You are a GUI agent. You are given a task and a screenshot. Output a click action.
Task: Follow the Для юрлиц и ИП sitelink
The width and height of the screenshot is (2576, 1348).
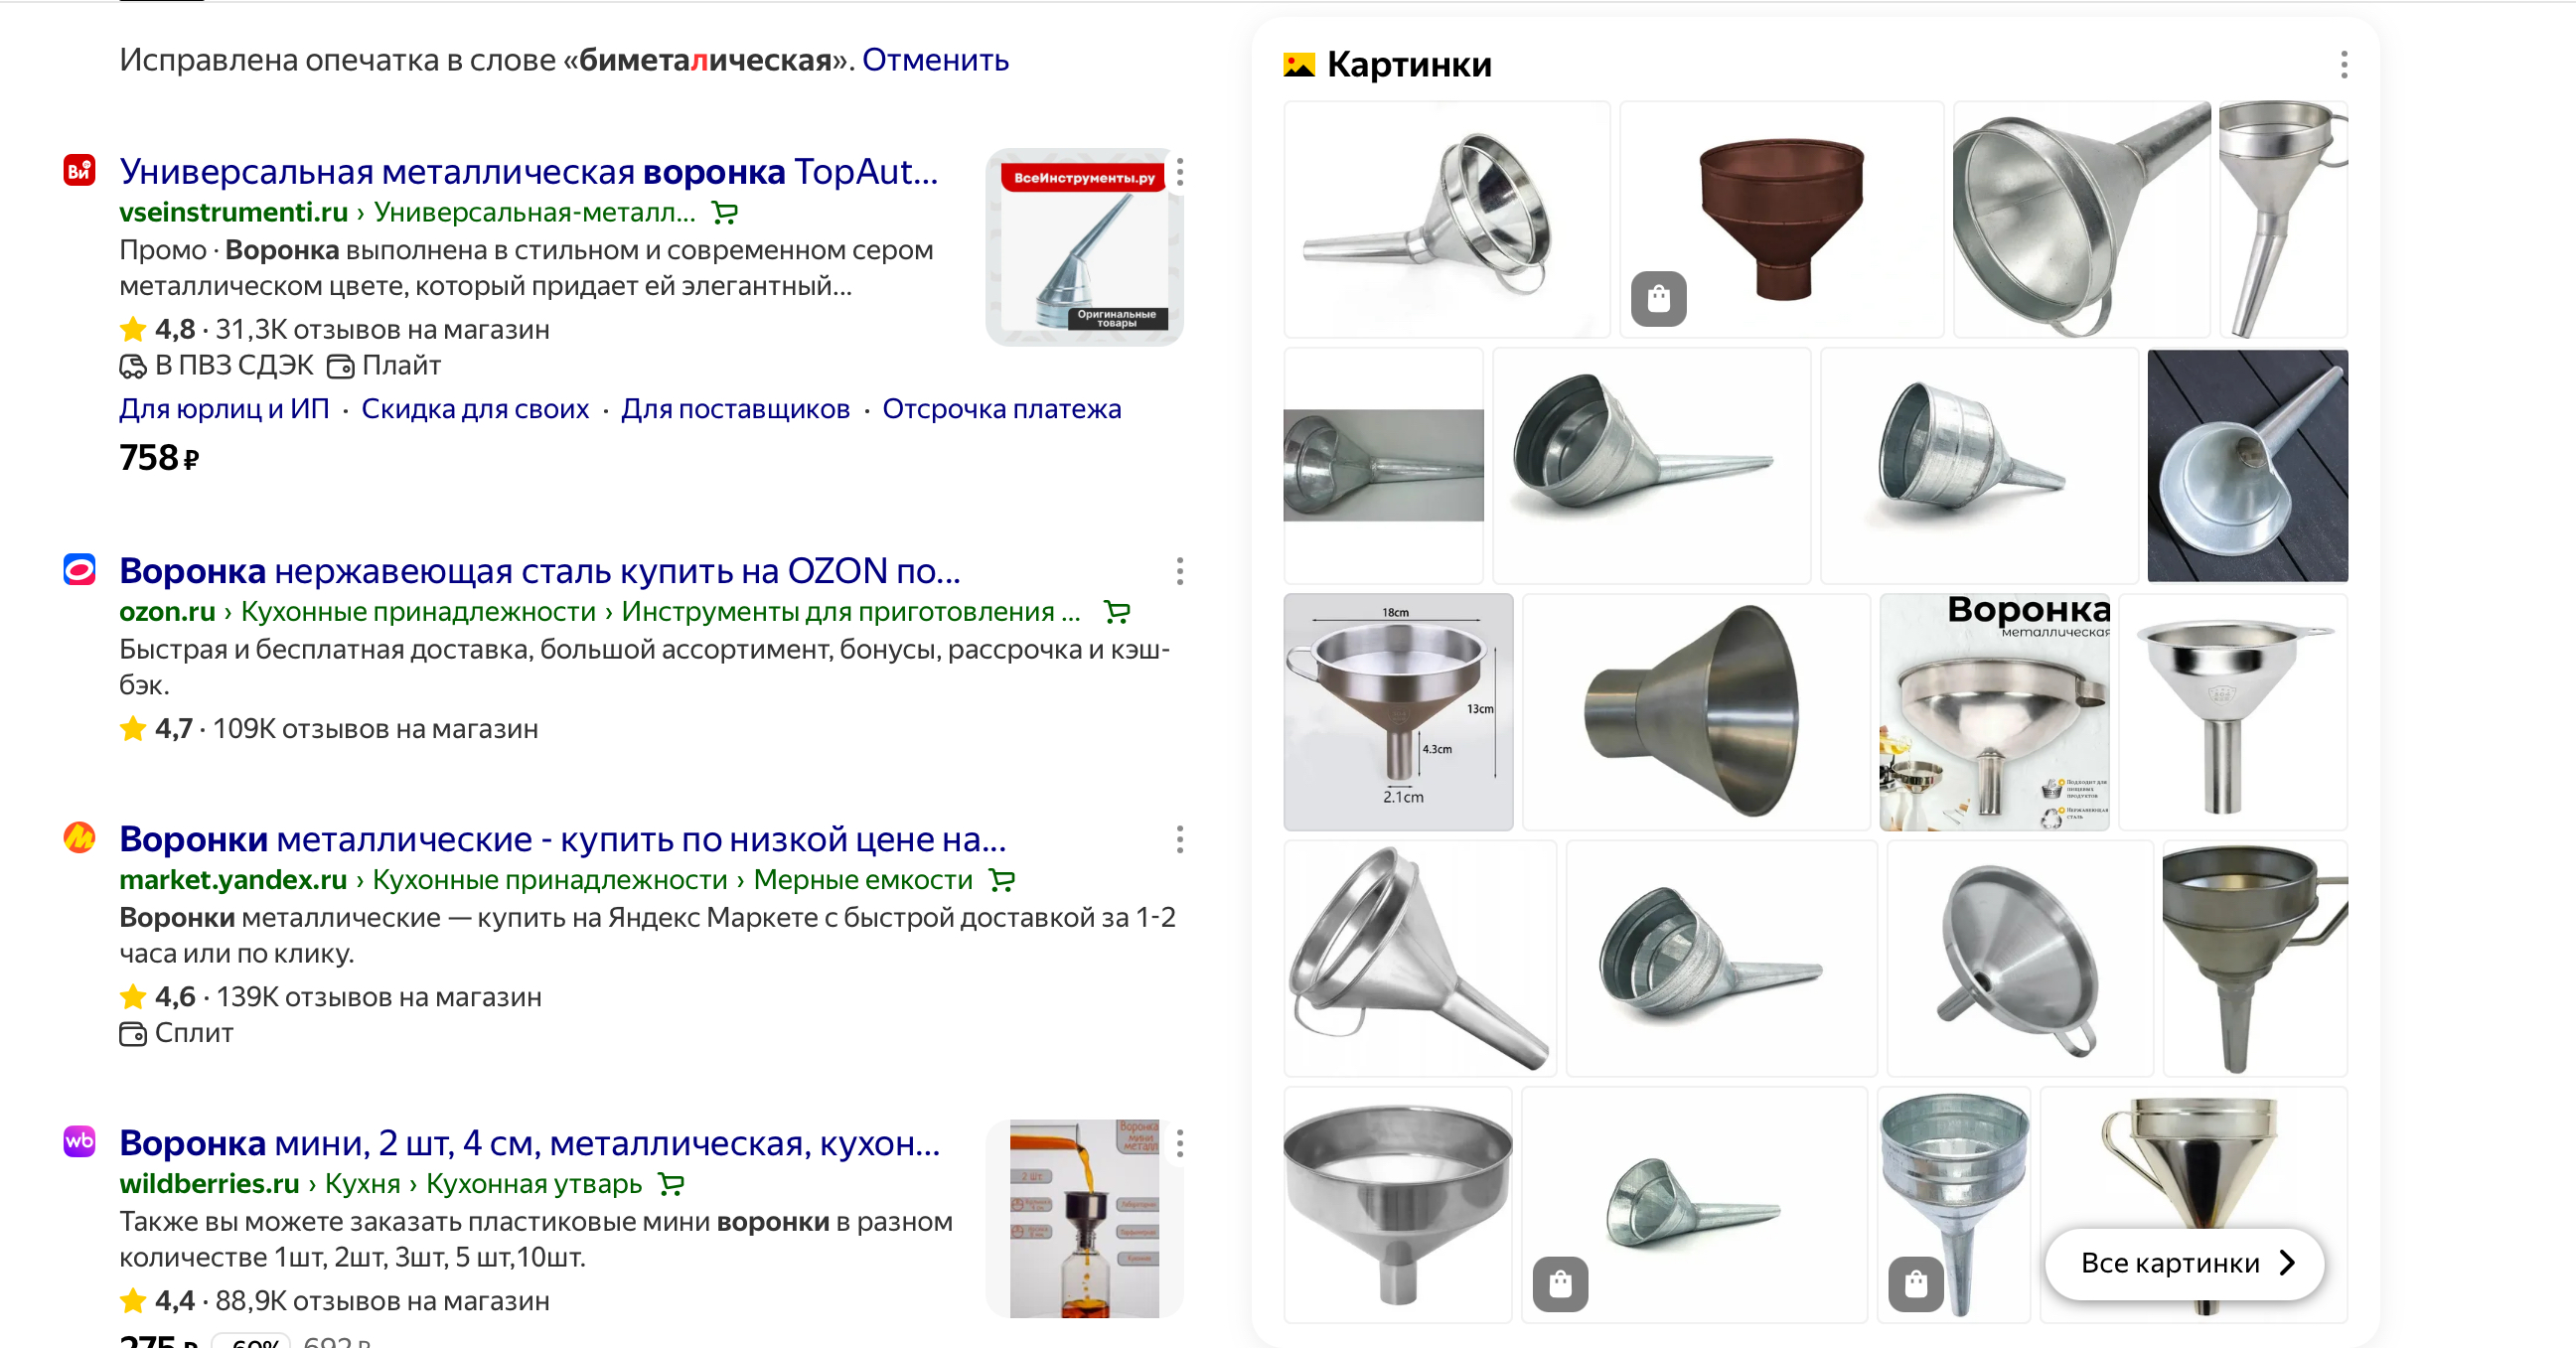224,409
